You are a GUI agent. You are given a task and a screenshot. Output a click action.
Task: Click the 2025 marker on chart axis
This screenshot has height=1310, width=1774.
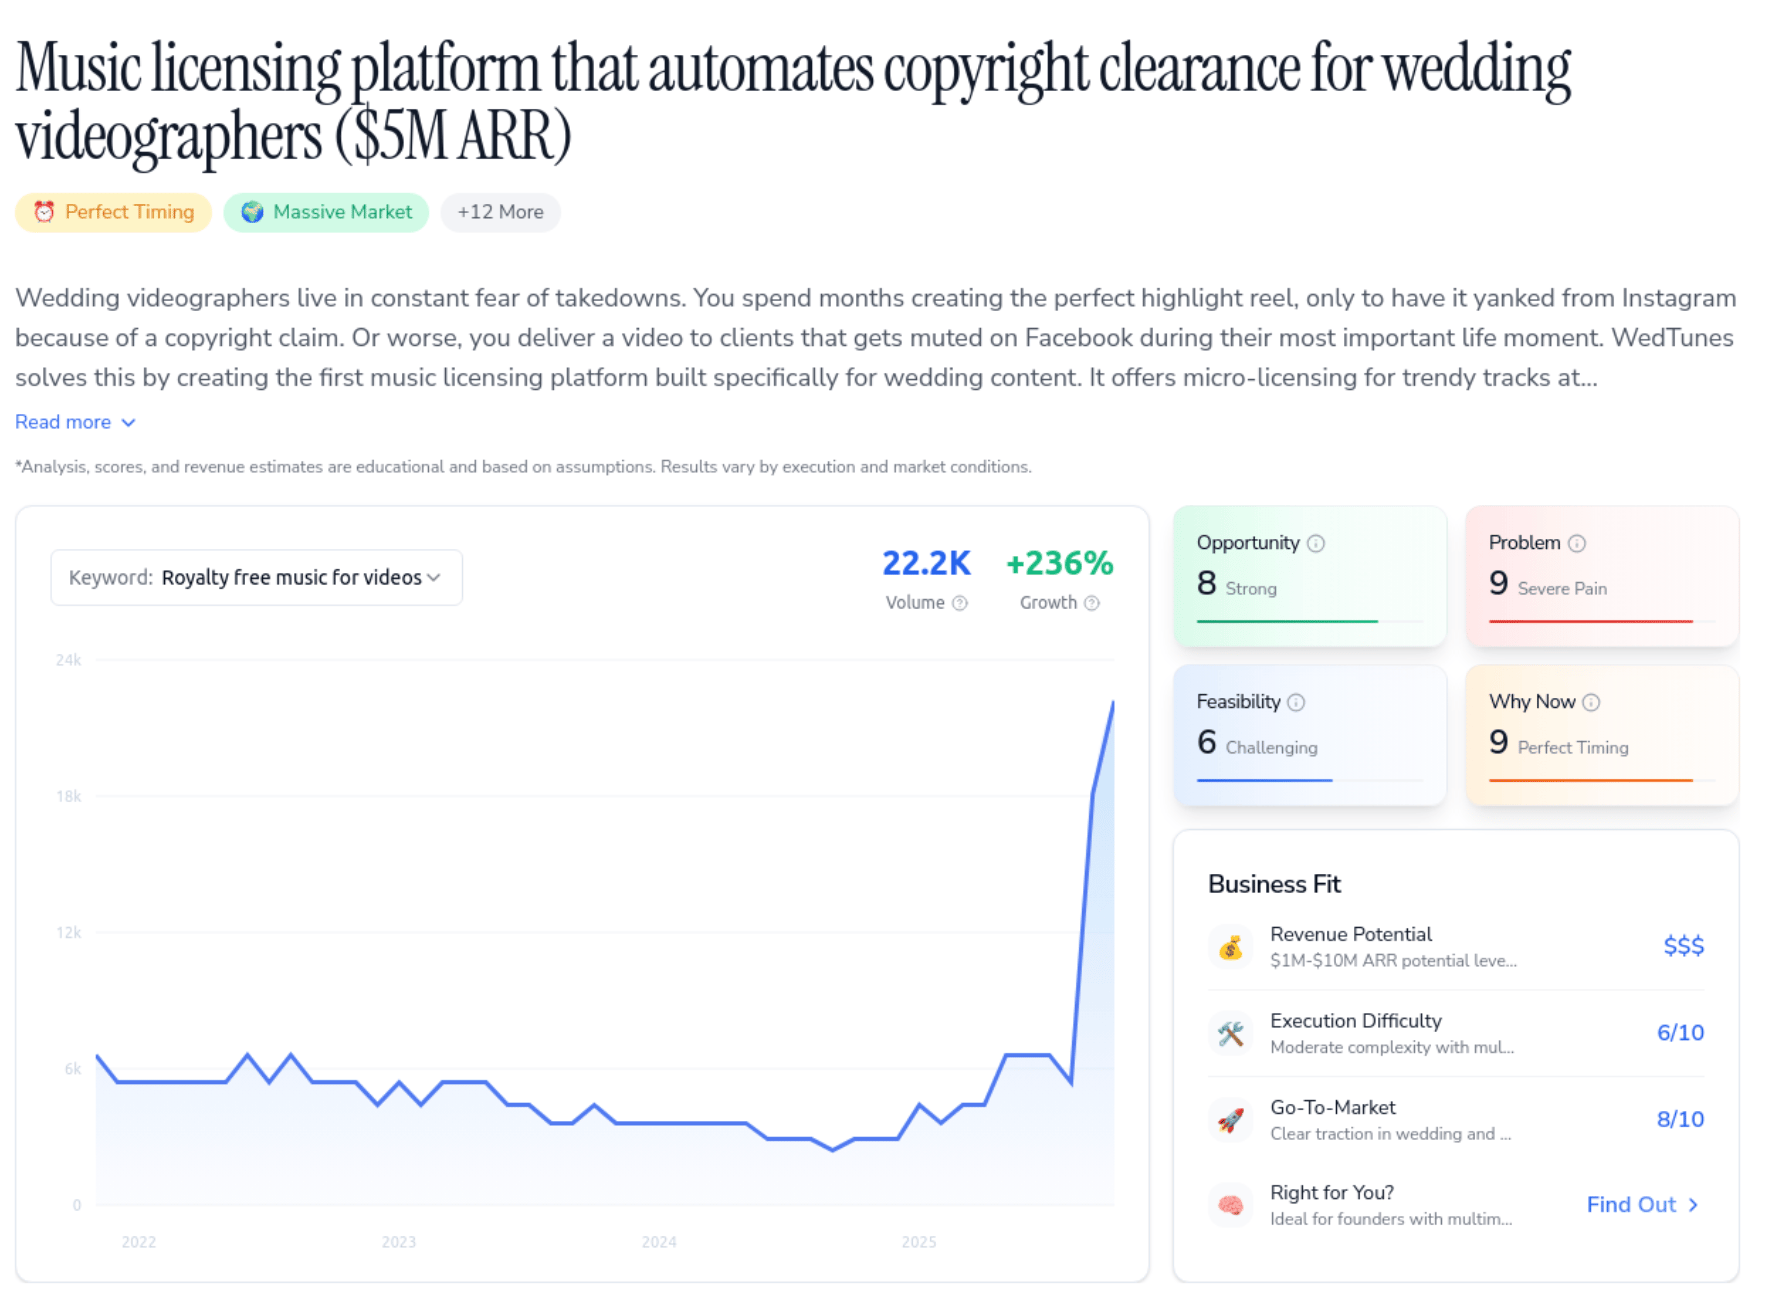(919, 1242)
